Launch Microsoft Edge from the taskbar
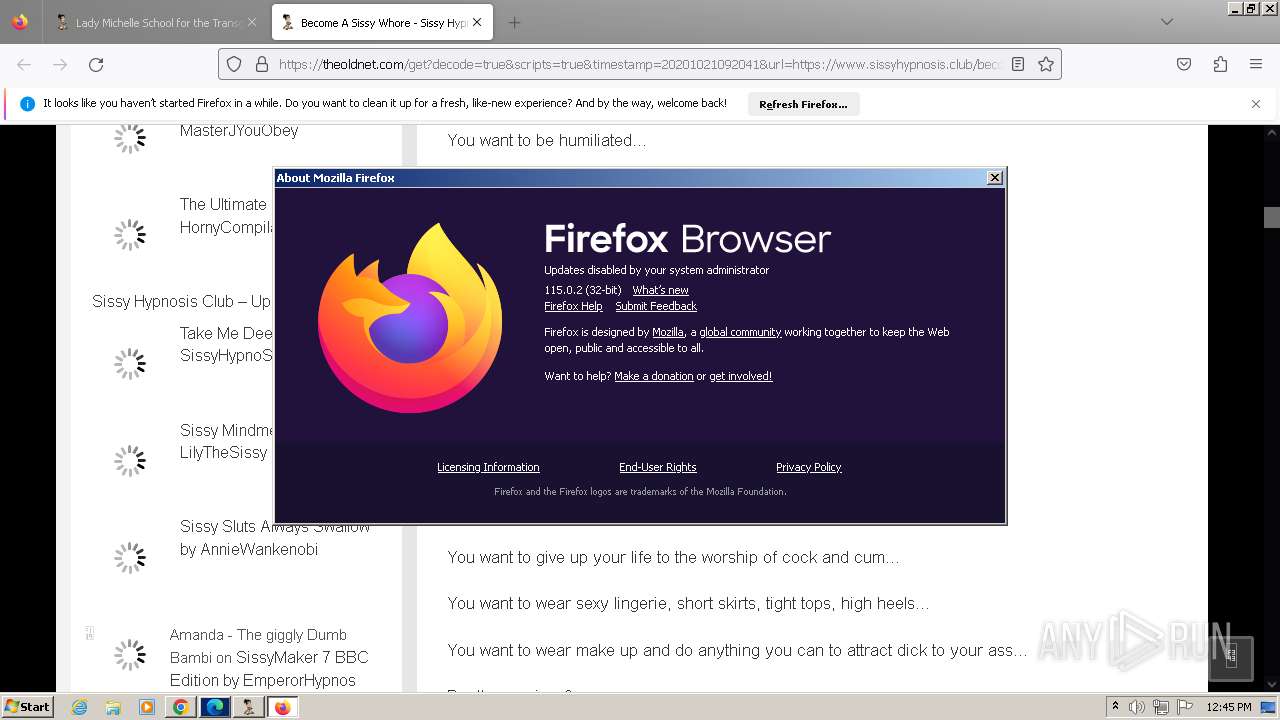 215,707
